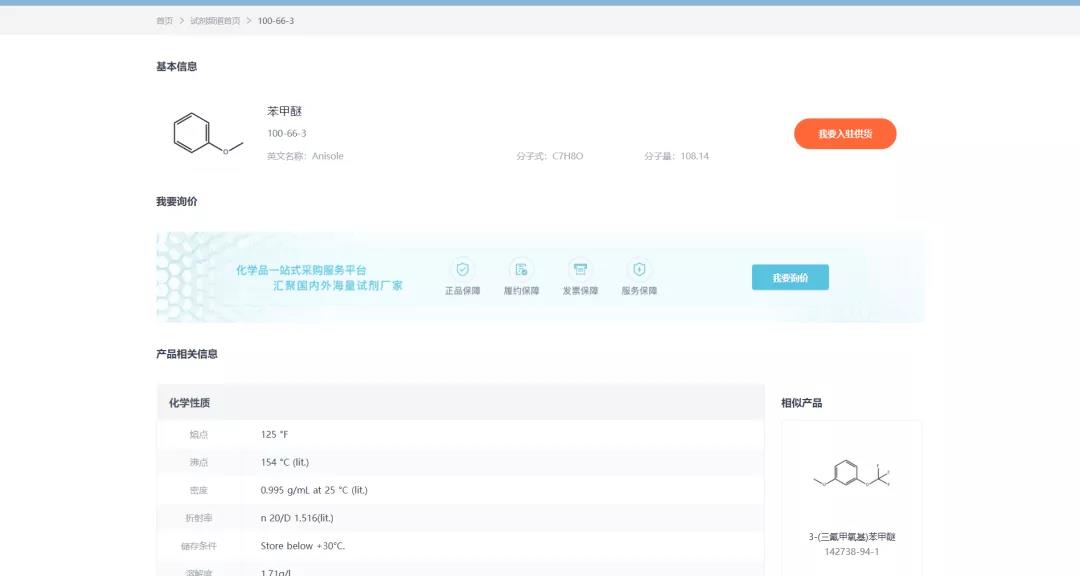Click the 基本信息 section heading

pos(176,67)
